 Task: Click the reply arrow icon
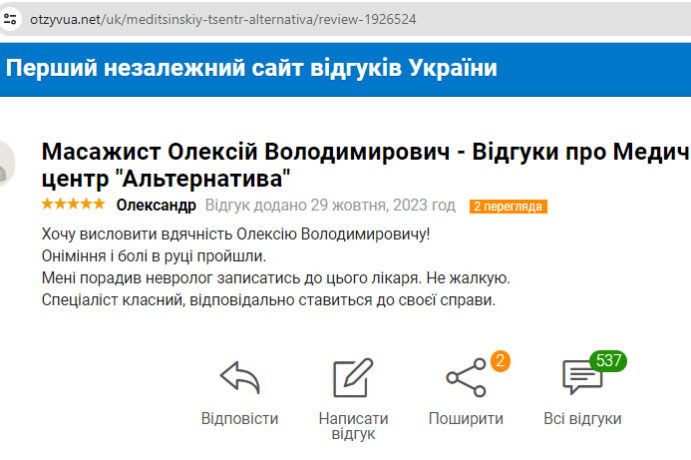[x=240, y=378]
